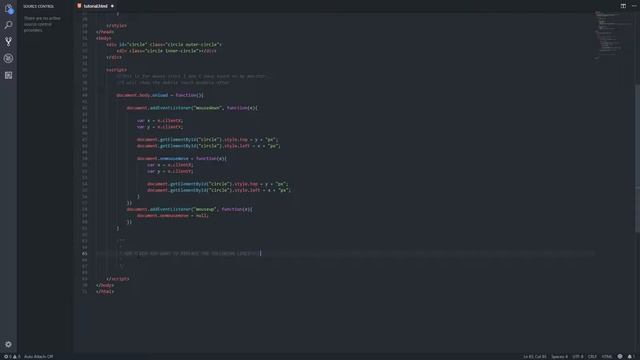Switch to the tutorial.html tab
Viewport: 640px width, 360px height.
point(96,6)
